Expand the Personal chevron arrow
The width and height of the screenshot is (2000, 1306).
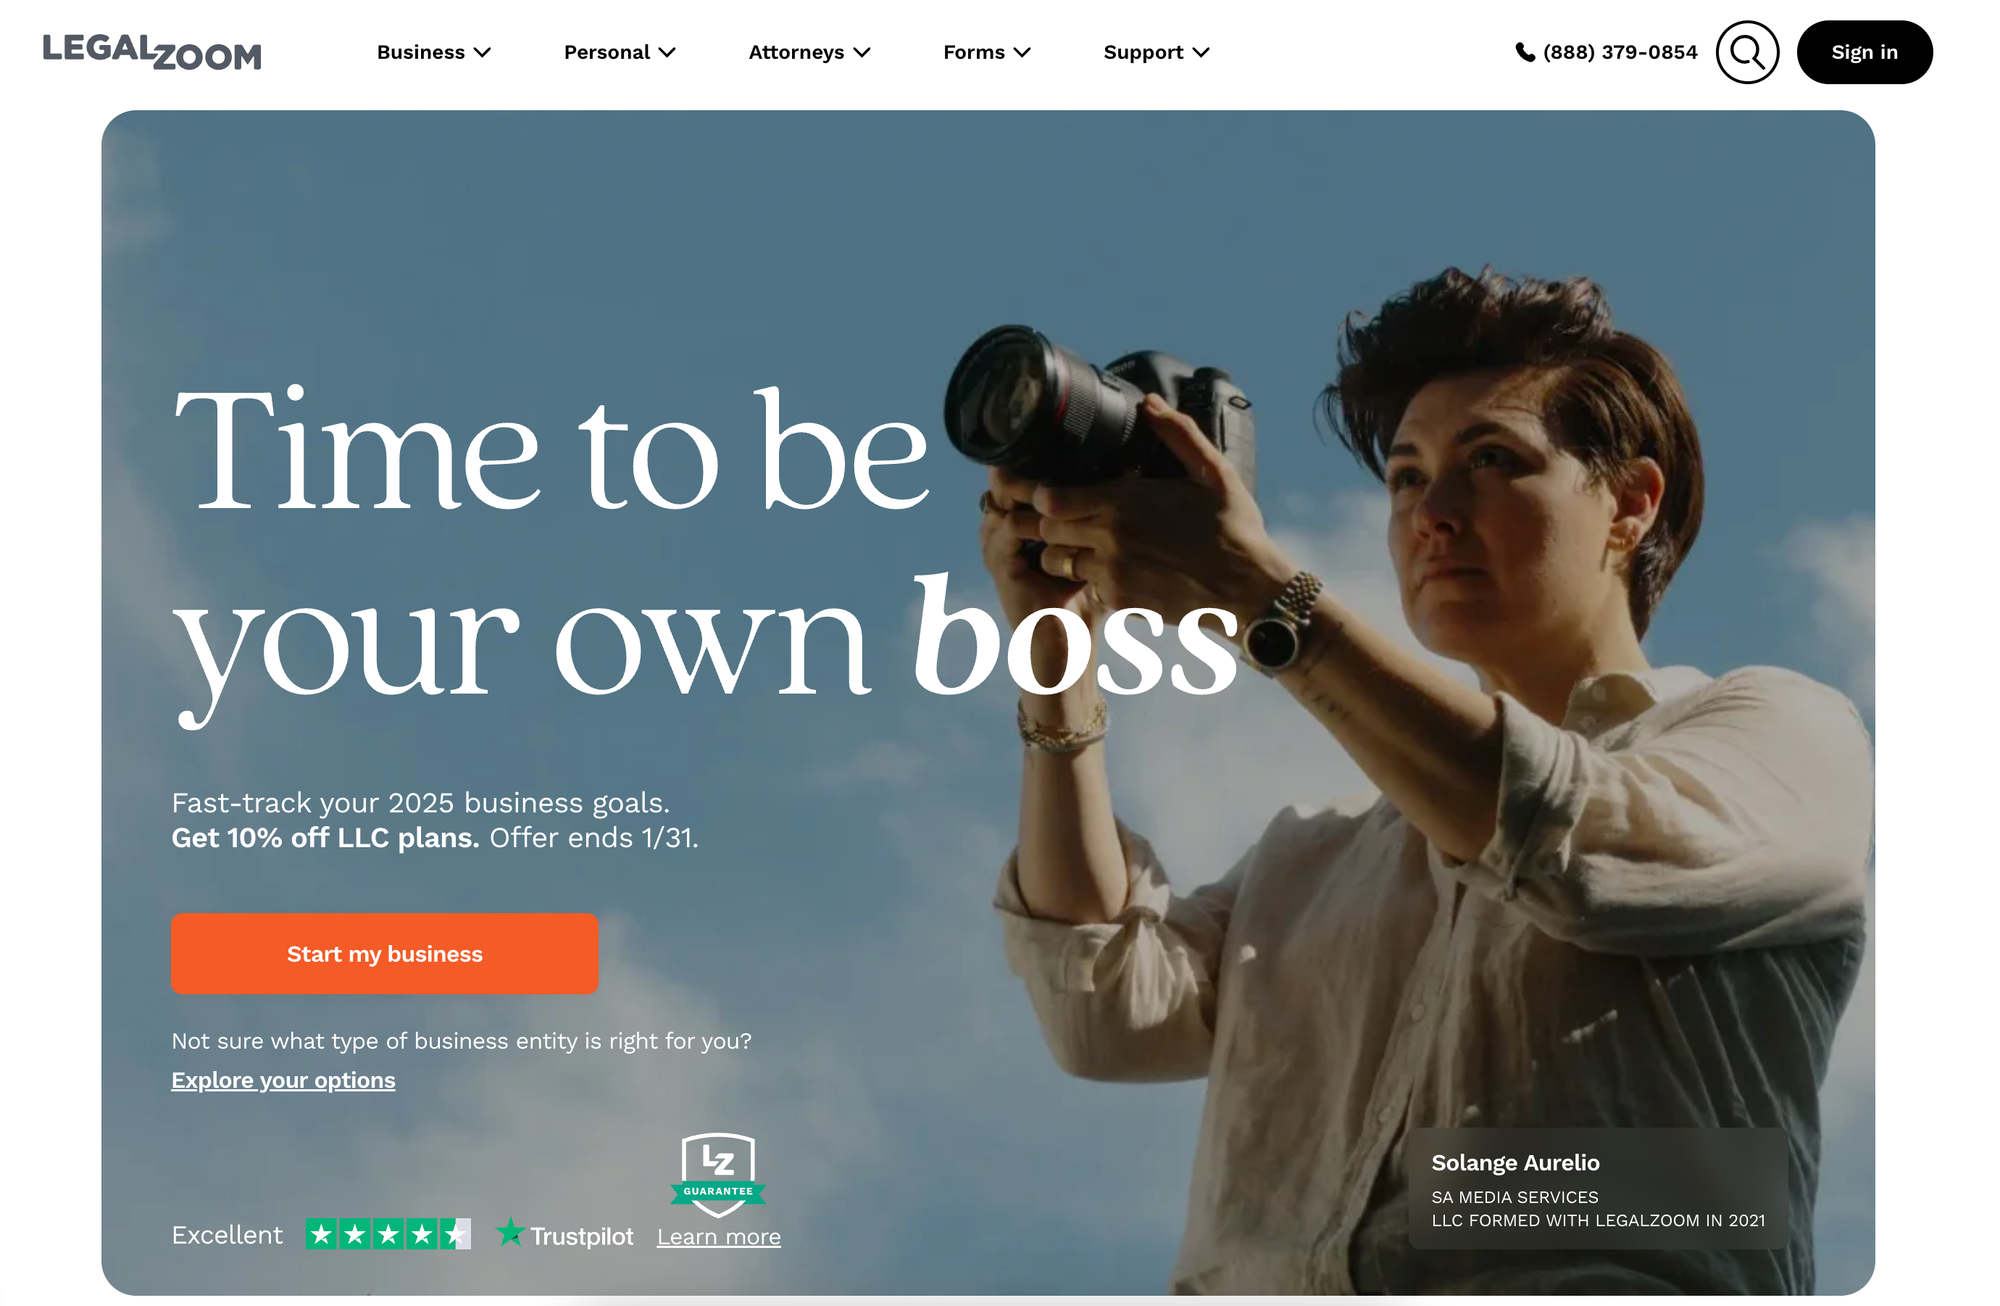(x=667, y=52)
